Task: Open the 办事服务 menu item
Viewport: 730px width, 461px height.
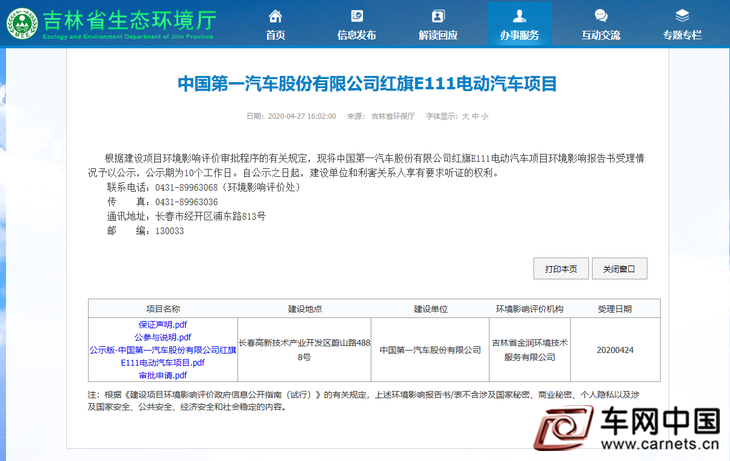Action: pyautogui.click(x=519, y=35)
